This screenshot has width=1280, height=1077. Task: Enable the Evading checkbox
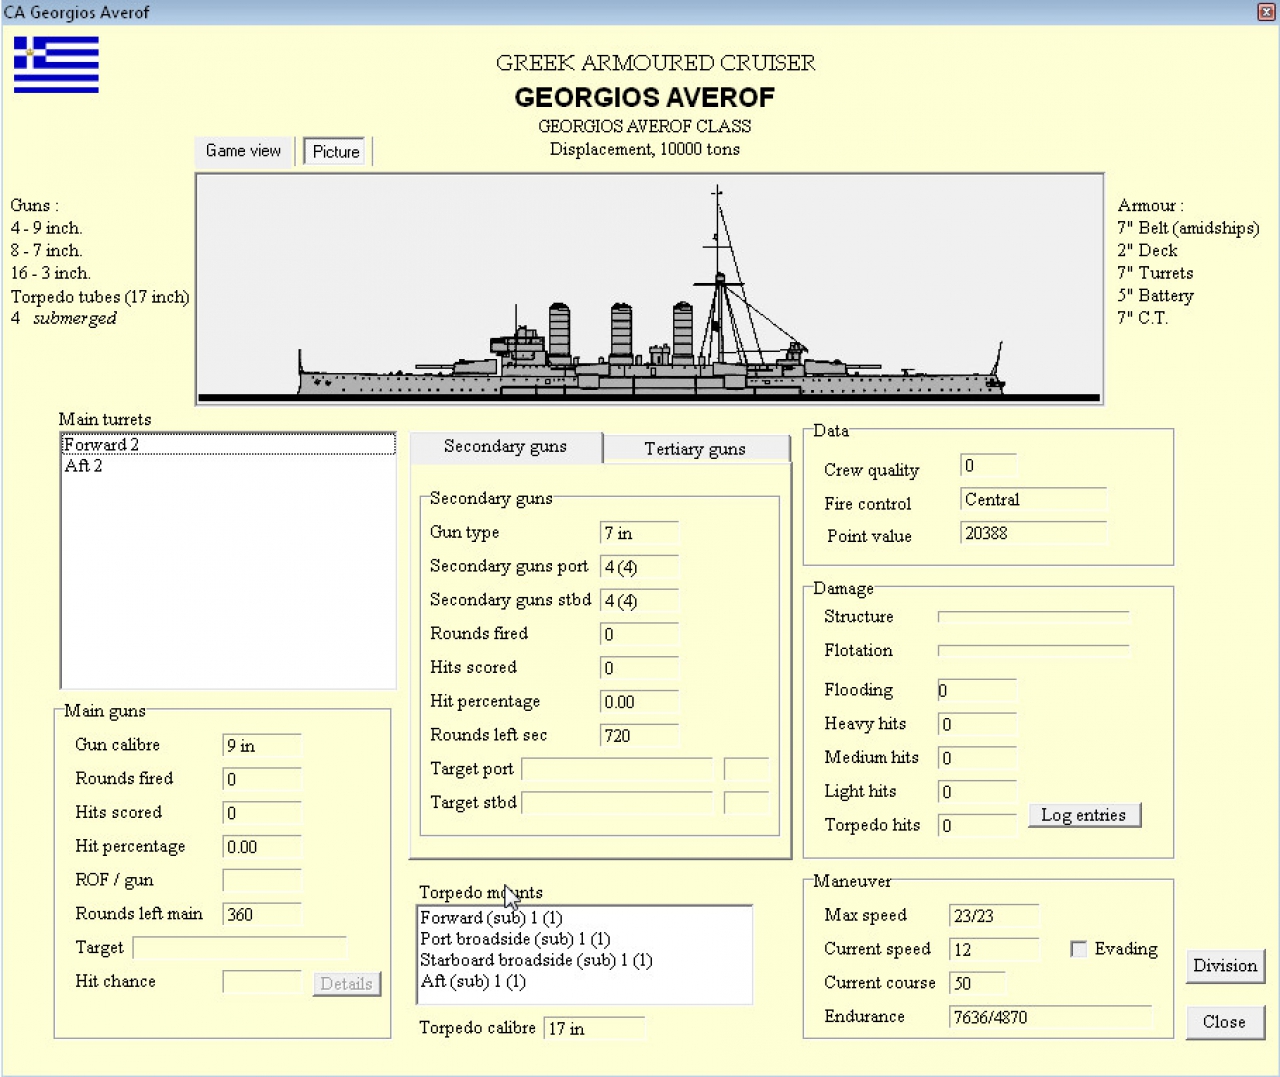[x=1079, y=949]
